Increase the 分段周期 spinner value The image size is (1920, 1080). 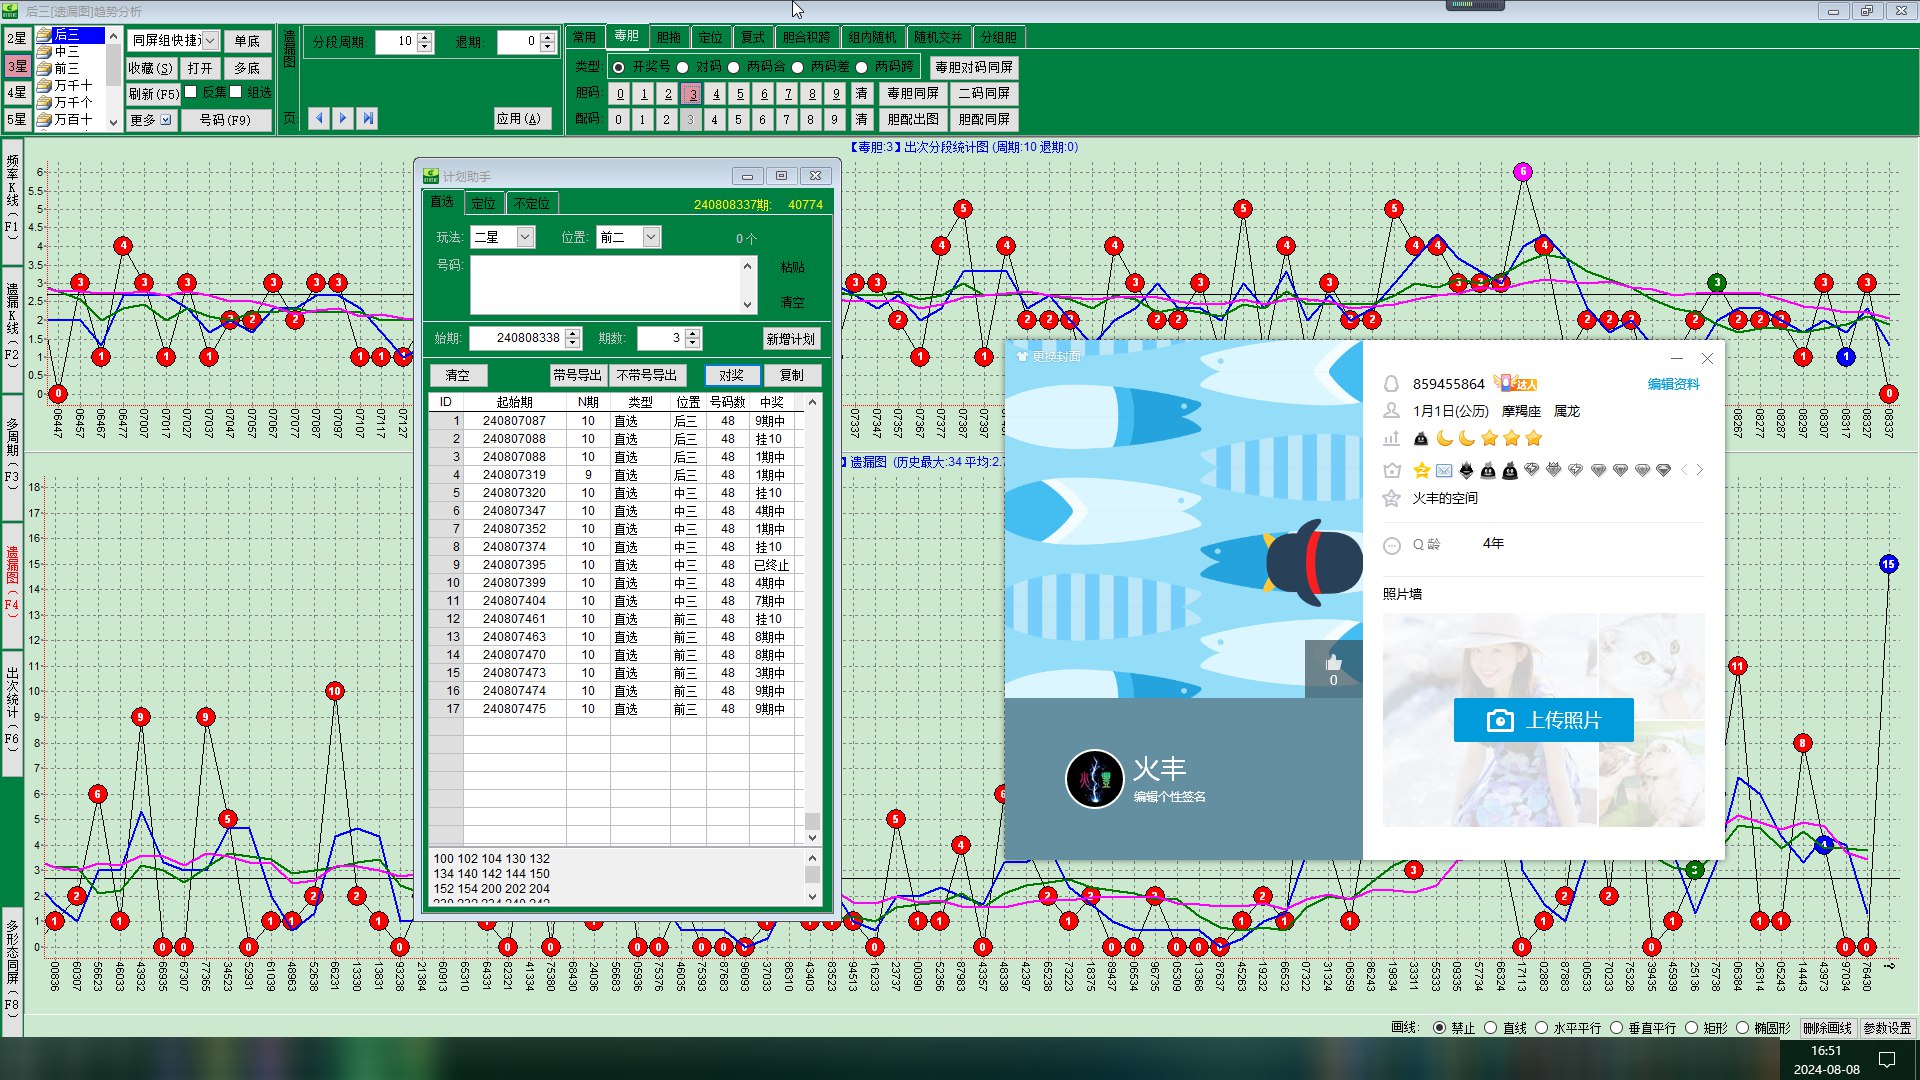(425, 37)
